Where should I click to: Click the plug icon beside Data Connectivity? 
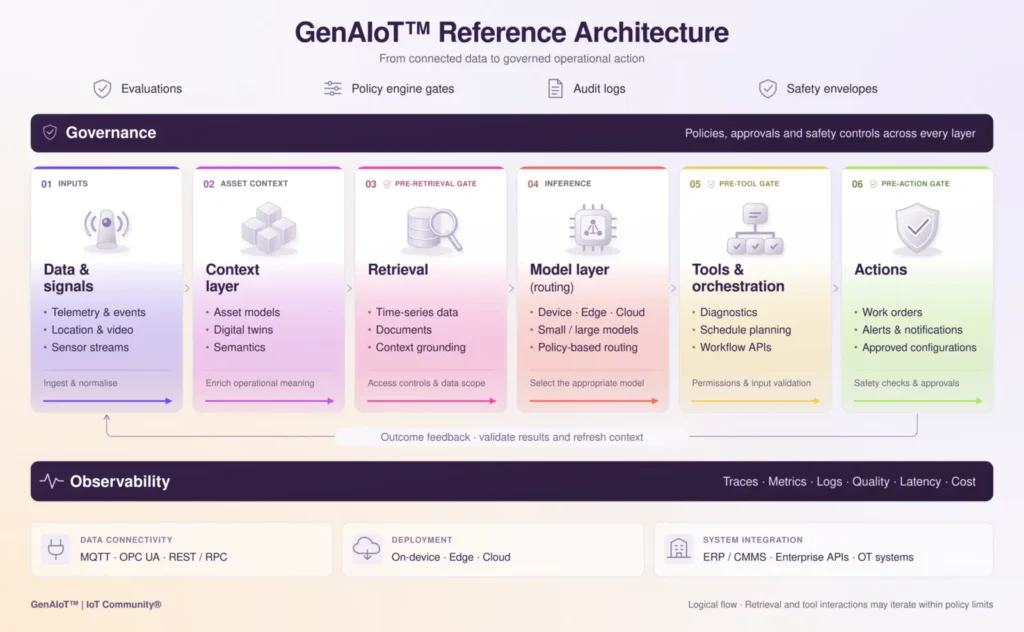[56, 548]
